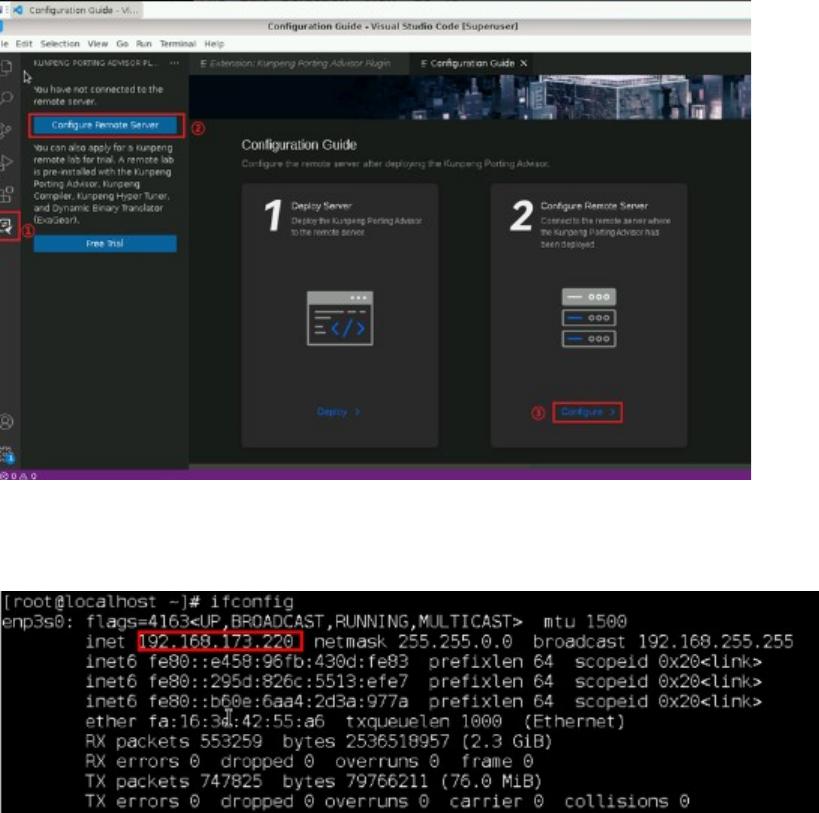Viewport: 819px width, 813px height.
Task: Click 'broadcast 192.168.255.255' in terminal output
Action: coord(663,642)
